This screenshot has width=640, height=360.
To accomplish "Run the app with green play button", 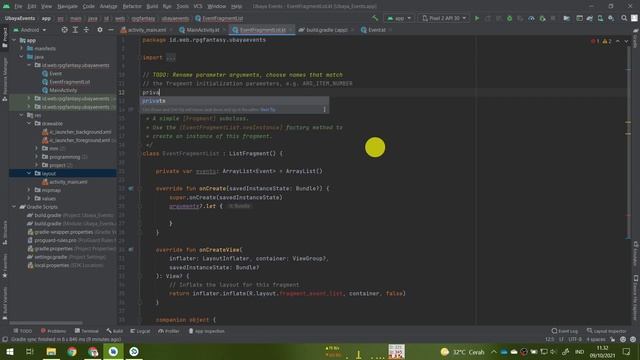I will (477, 18).
